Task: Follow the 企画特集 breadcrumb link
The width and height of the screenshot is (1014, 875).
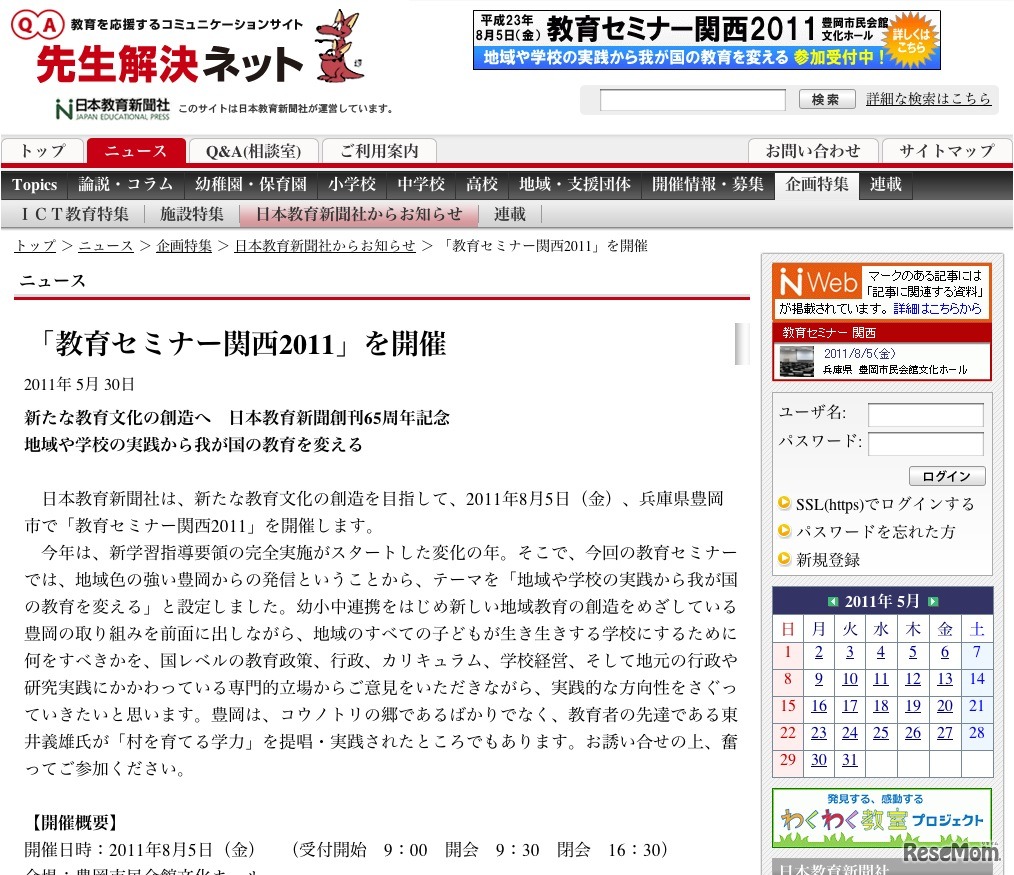Action: 184,246
